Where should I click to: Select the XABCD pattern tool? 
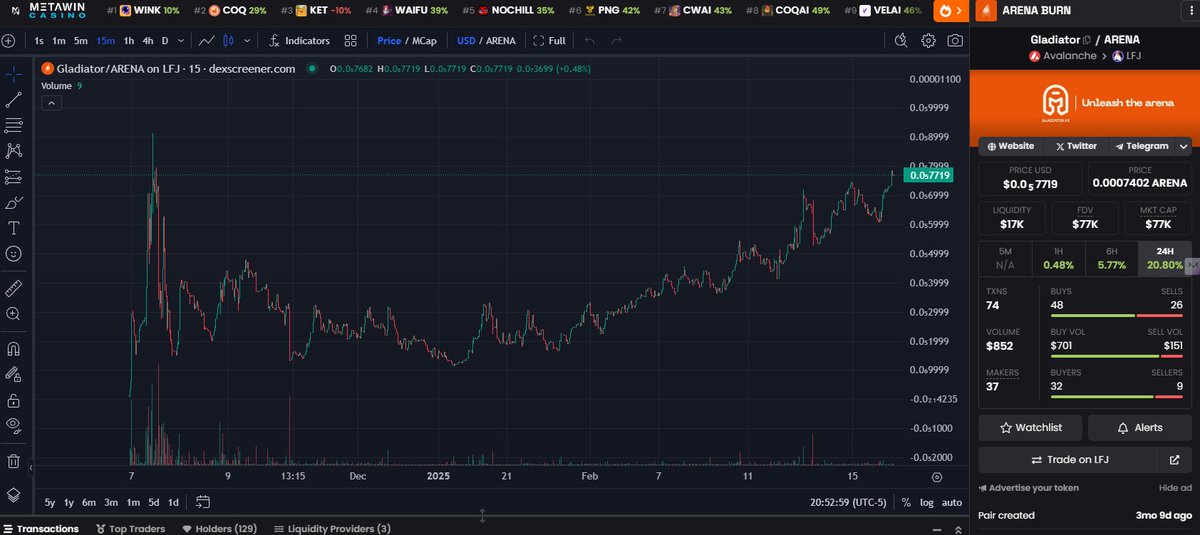pos(14,151)
